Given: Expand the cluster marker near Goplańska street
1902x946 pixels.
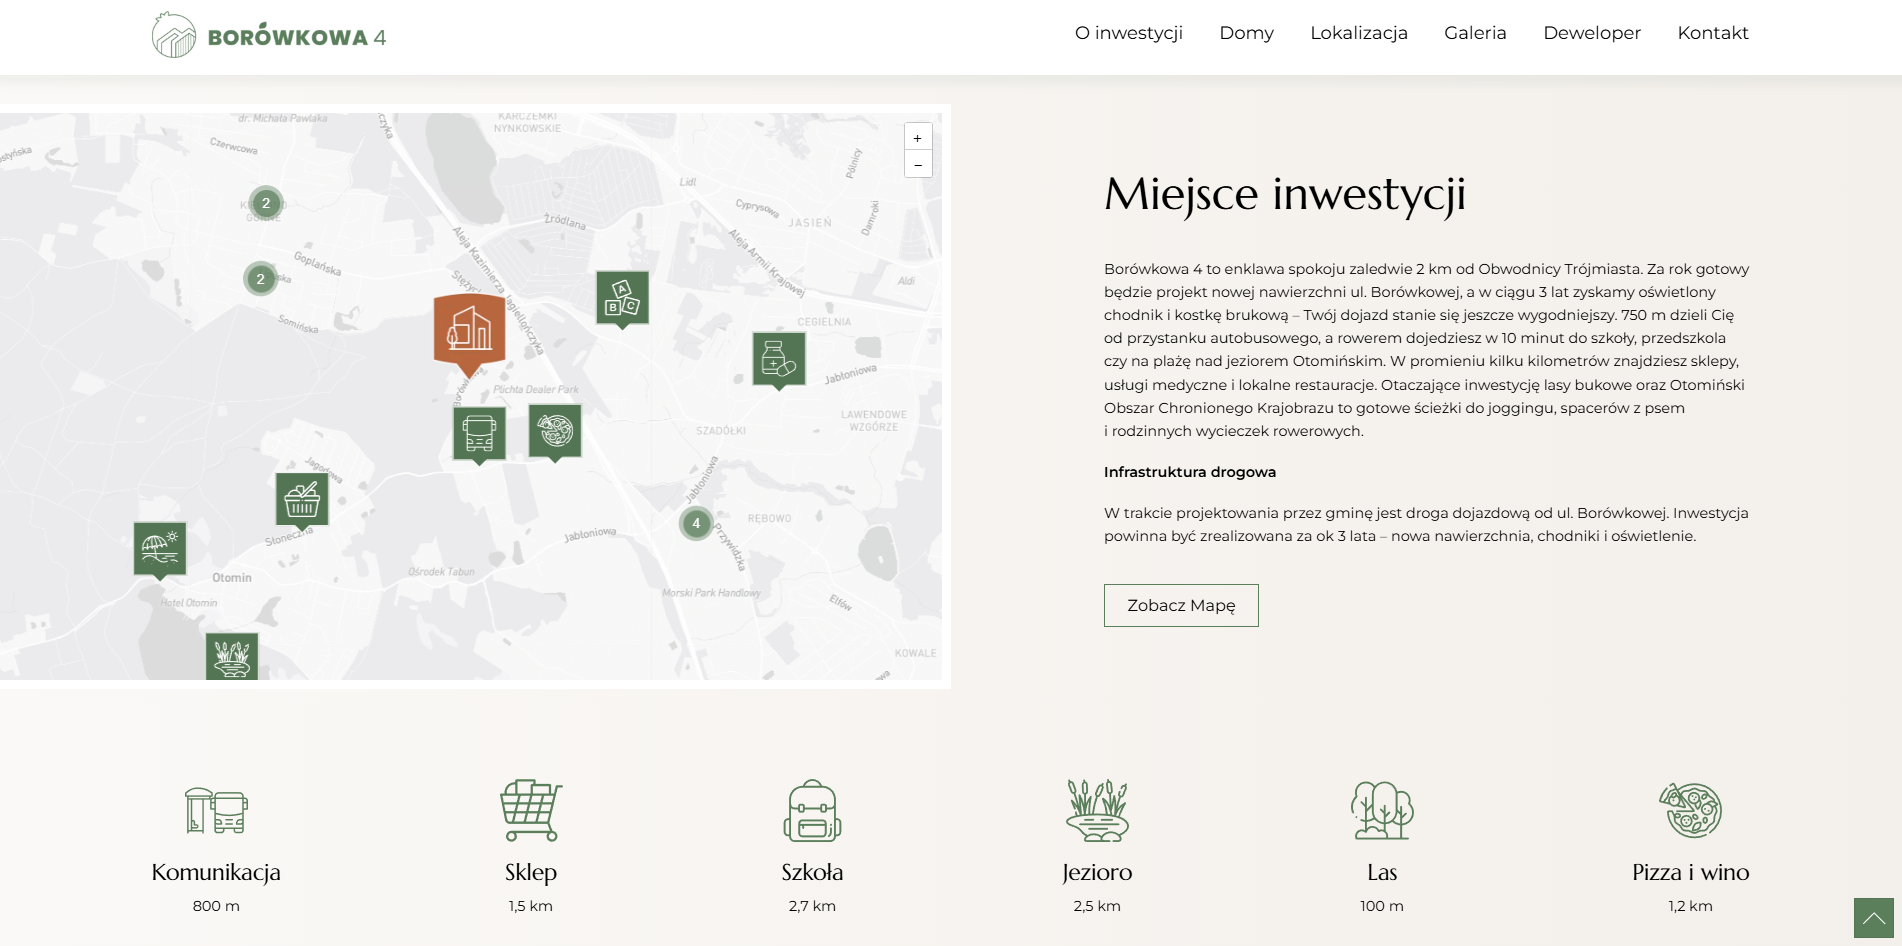Looking at the screenshot, I should [260, 279].
